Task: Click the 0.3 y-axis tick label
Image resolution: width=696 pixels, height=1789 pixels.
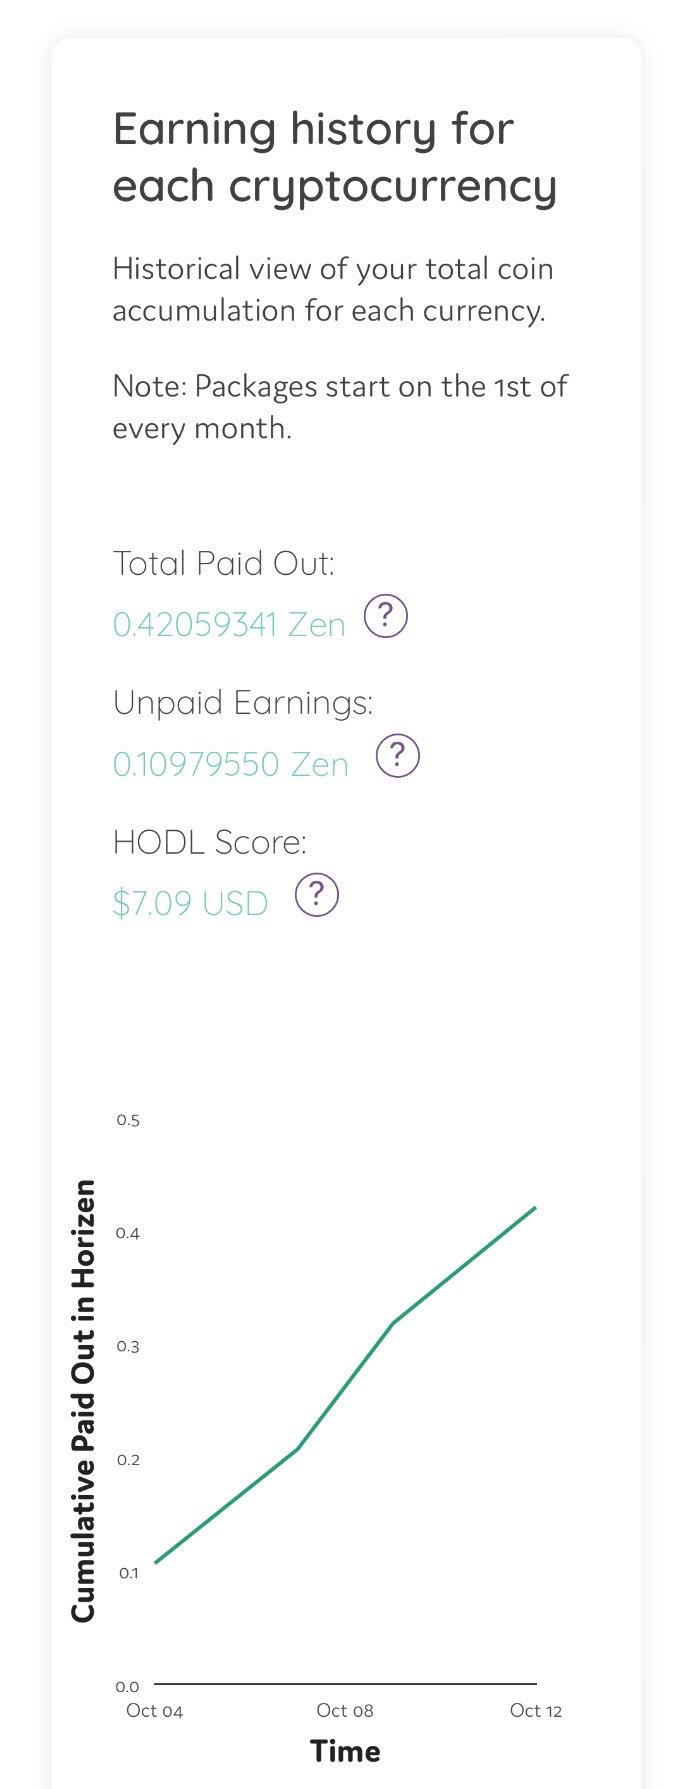Action: click(128, 1347)
